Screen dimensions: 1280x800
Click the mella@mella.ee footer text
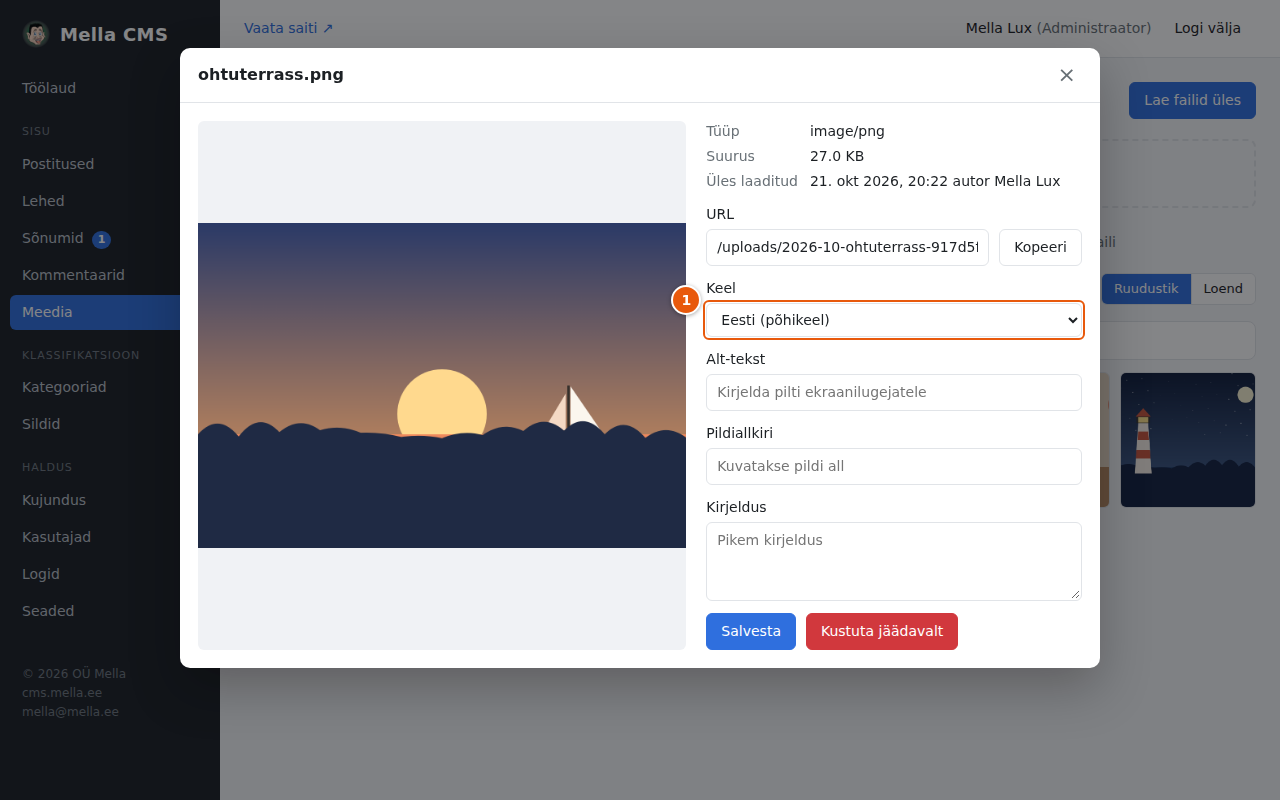[x=70, y=712]
